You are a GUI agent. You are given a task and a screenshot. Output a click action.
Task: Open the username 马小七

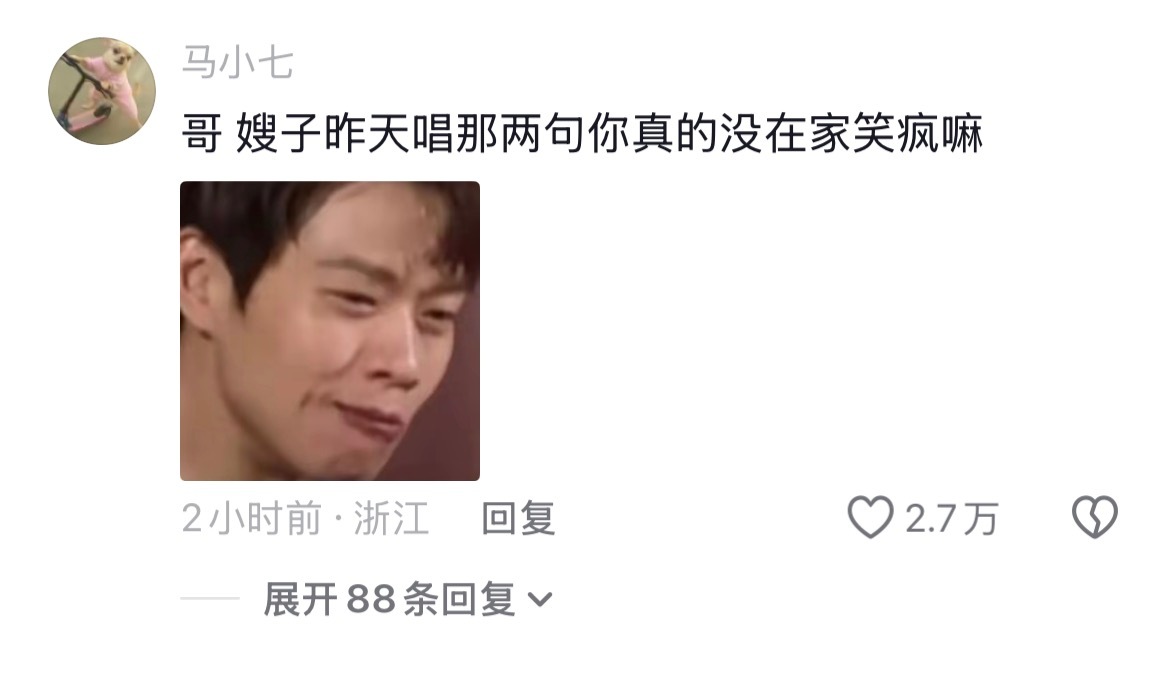click(238, 63)
